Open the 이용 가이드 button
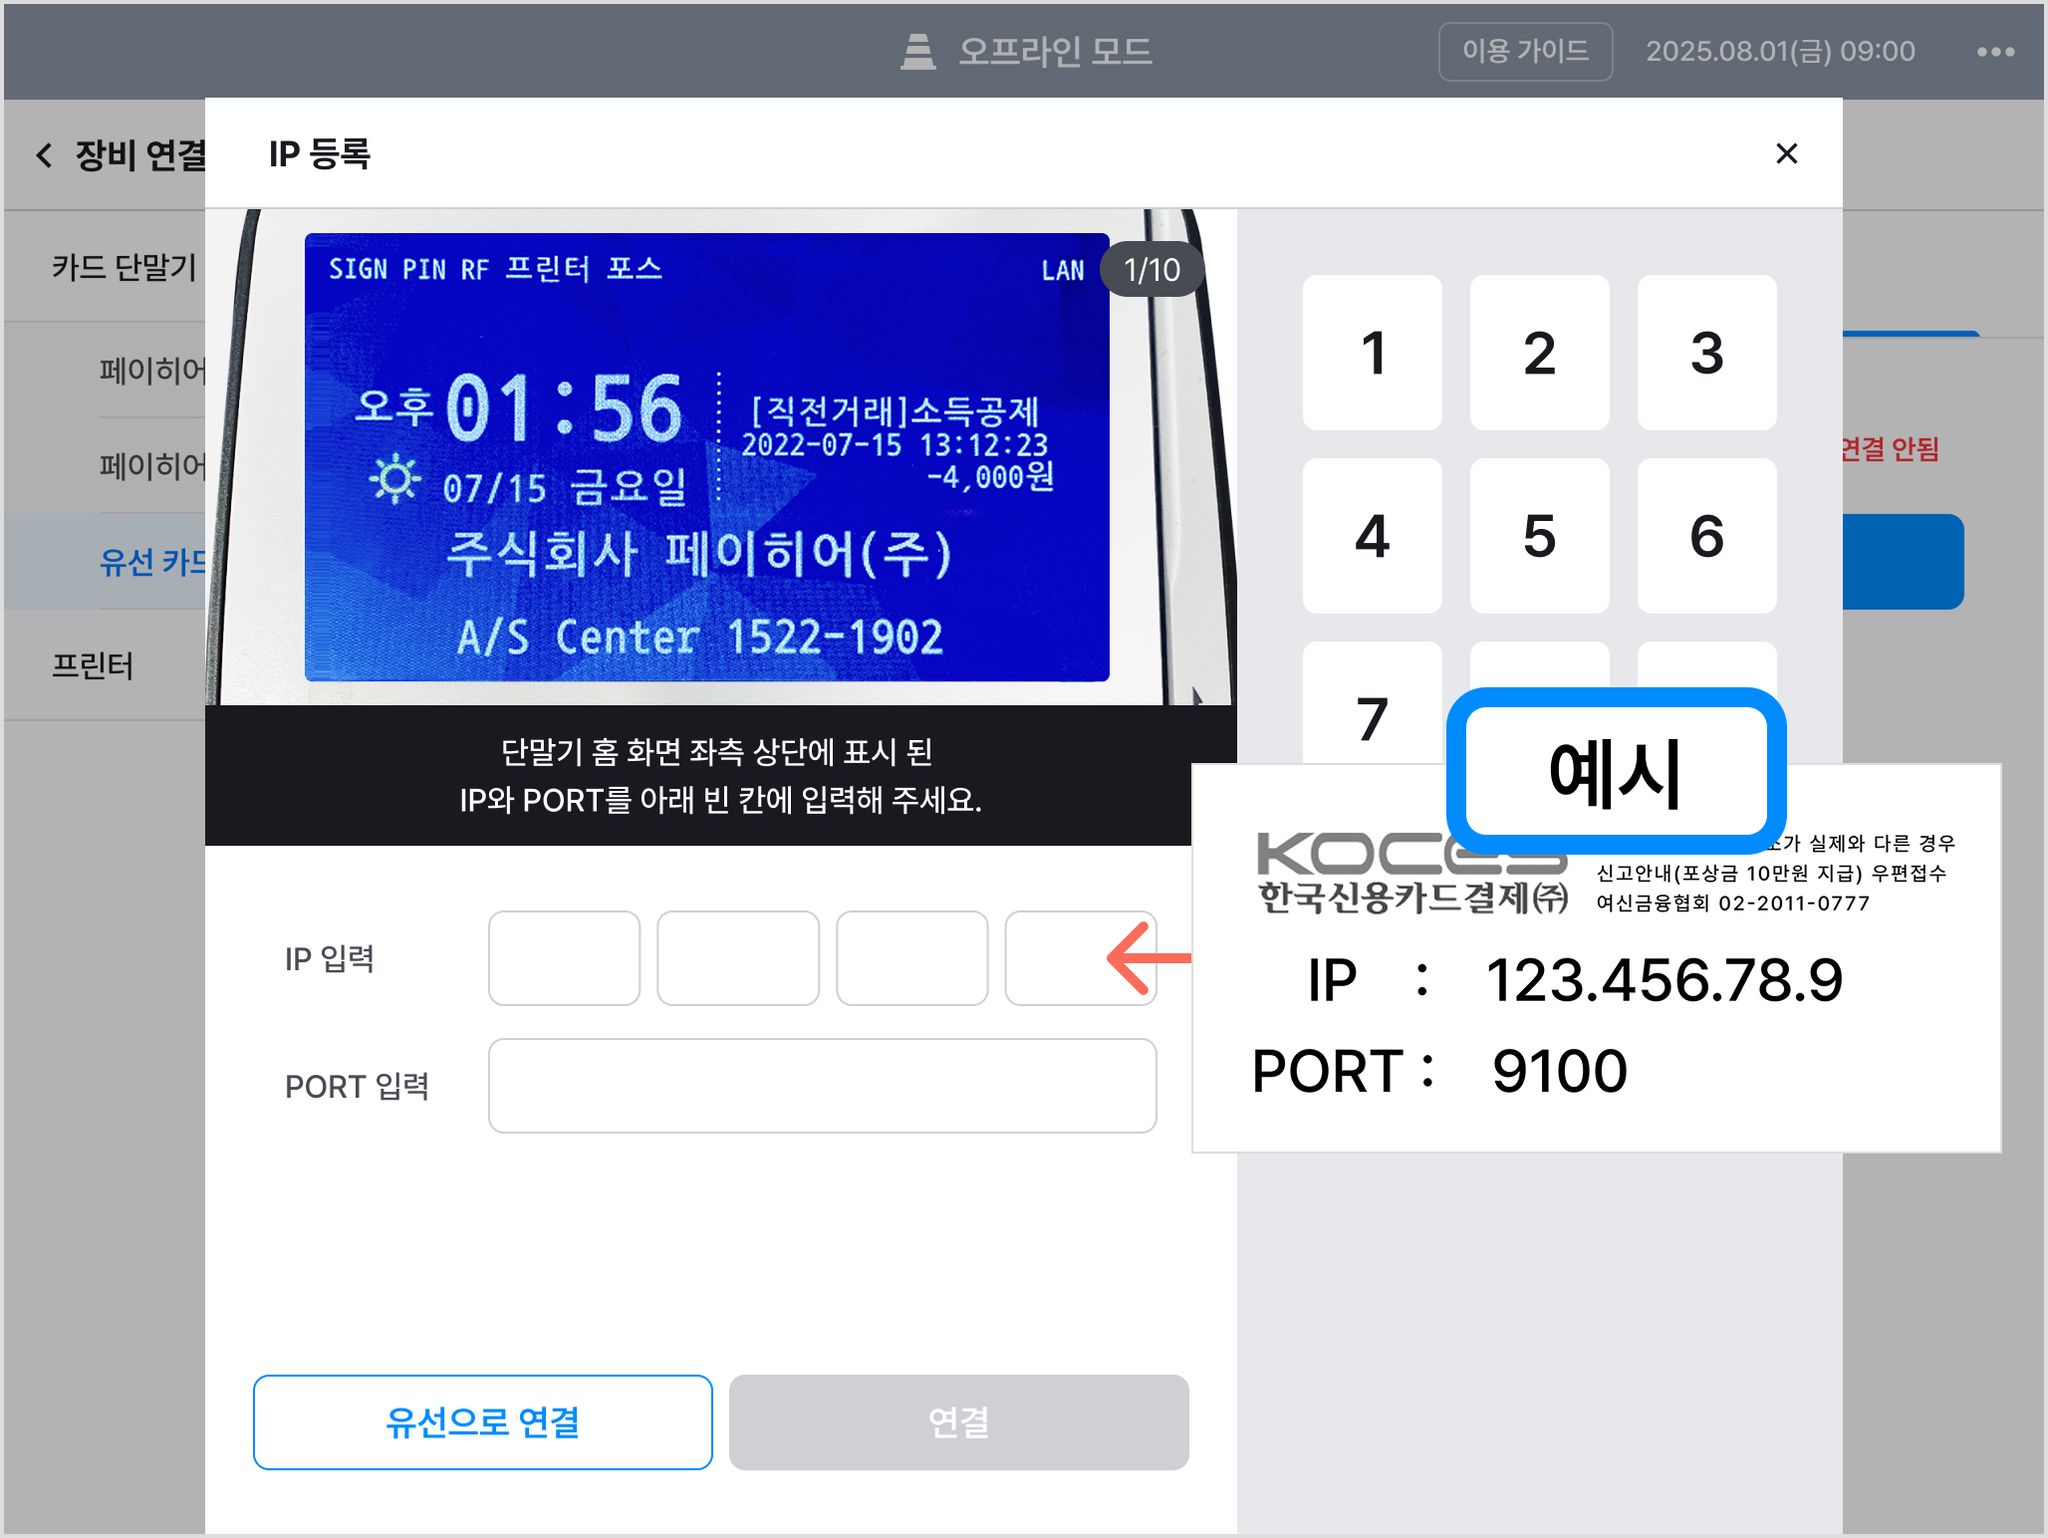This screenshot has width=2048, height=1538. 1525,51
